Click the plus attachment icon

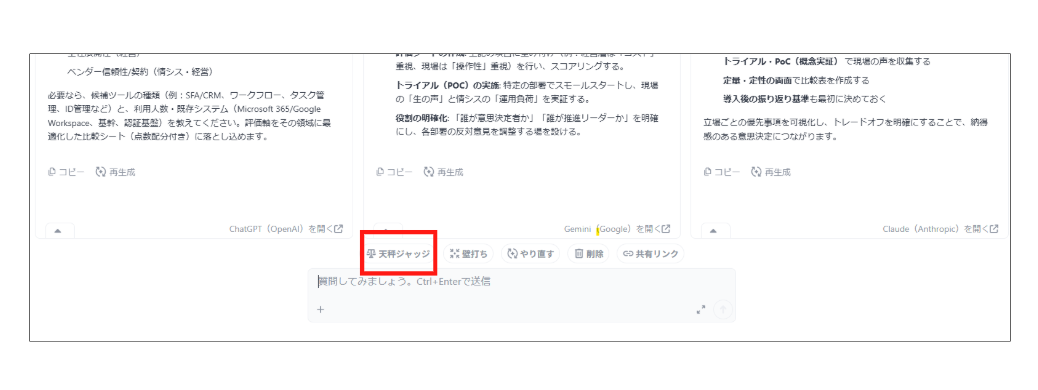[x=320, y=309]
